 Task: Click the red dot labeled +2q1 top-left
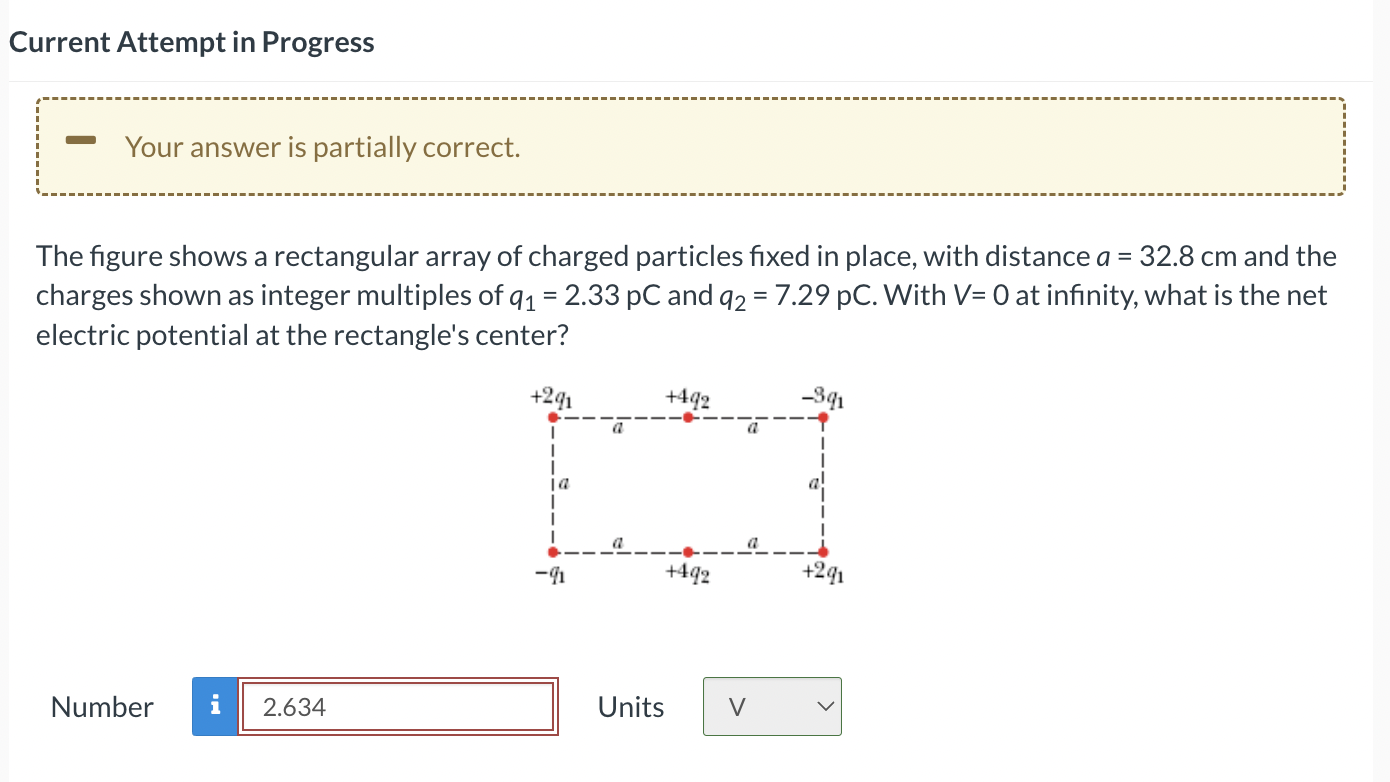pyautogui.click(x=551, y=417)
